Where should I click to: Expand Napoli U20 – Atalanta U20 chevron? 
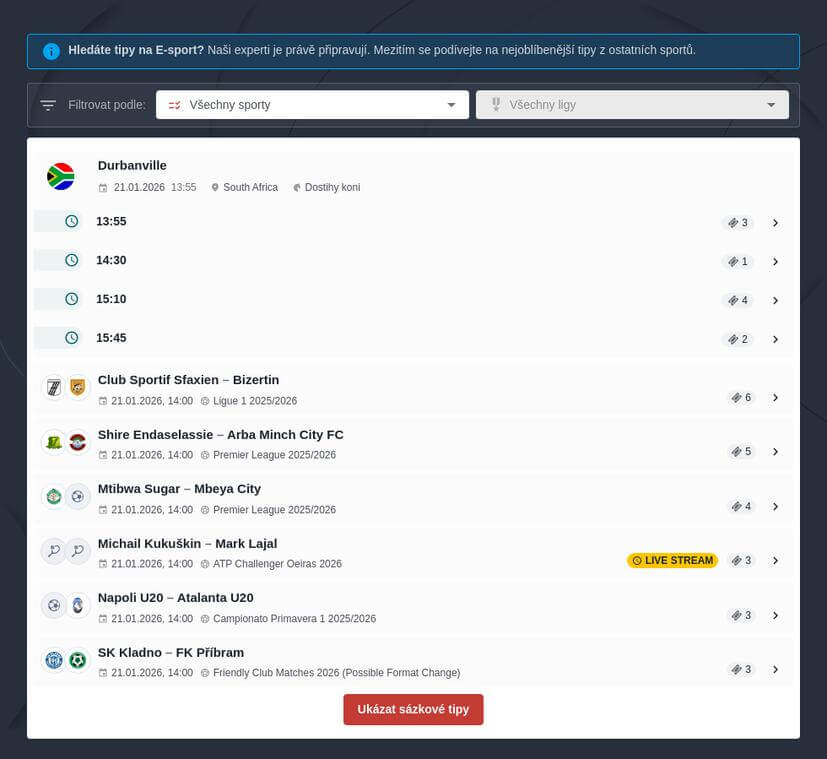(x=775, y=616)
